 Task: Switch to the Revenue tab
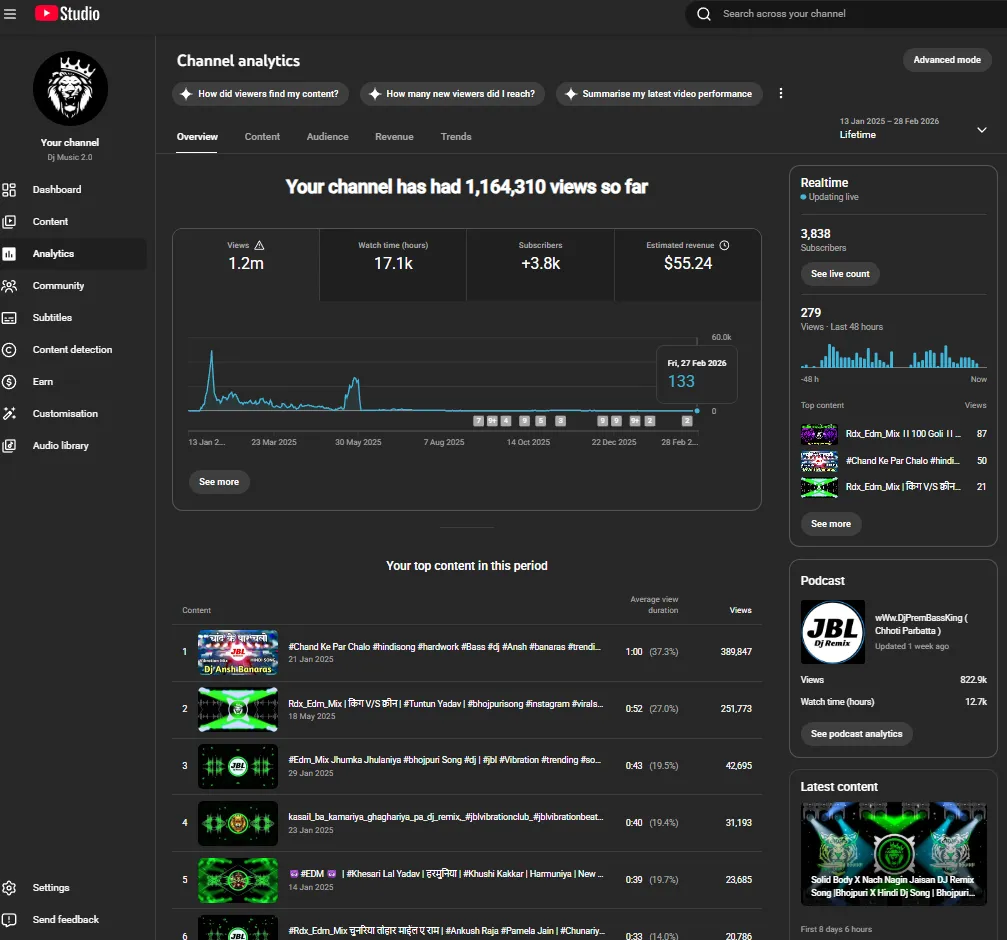[394, 137]
